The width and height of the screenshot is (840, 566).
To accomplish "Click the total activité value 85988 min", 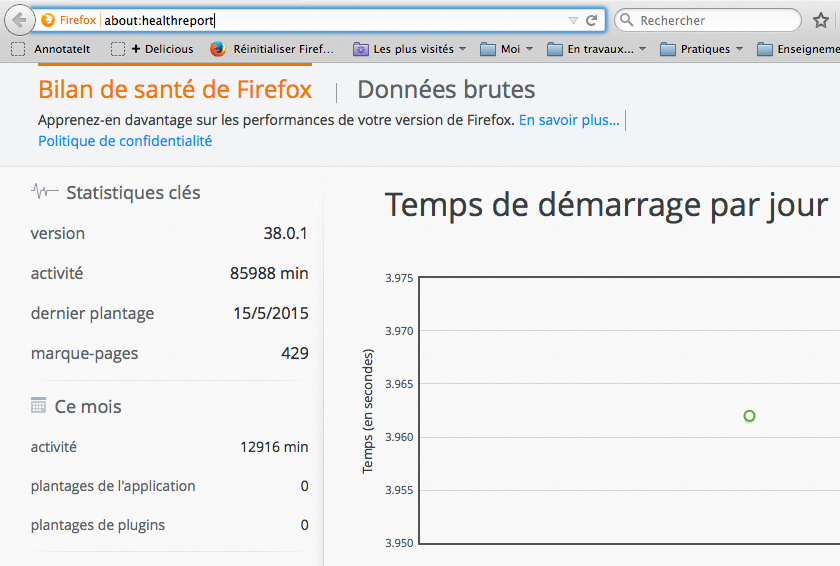I will coord(269,273).
